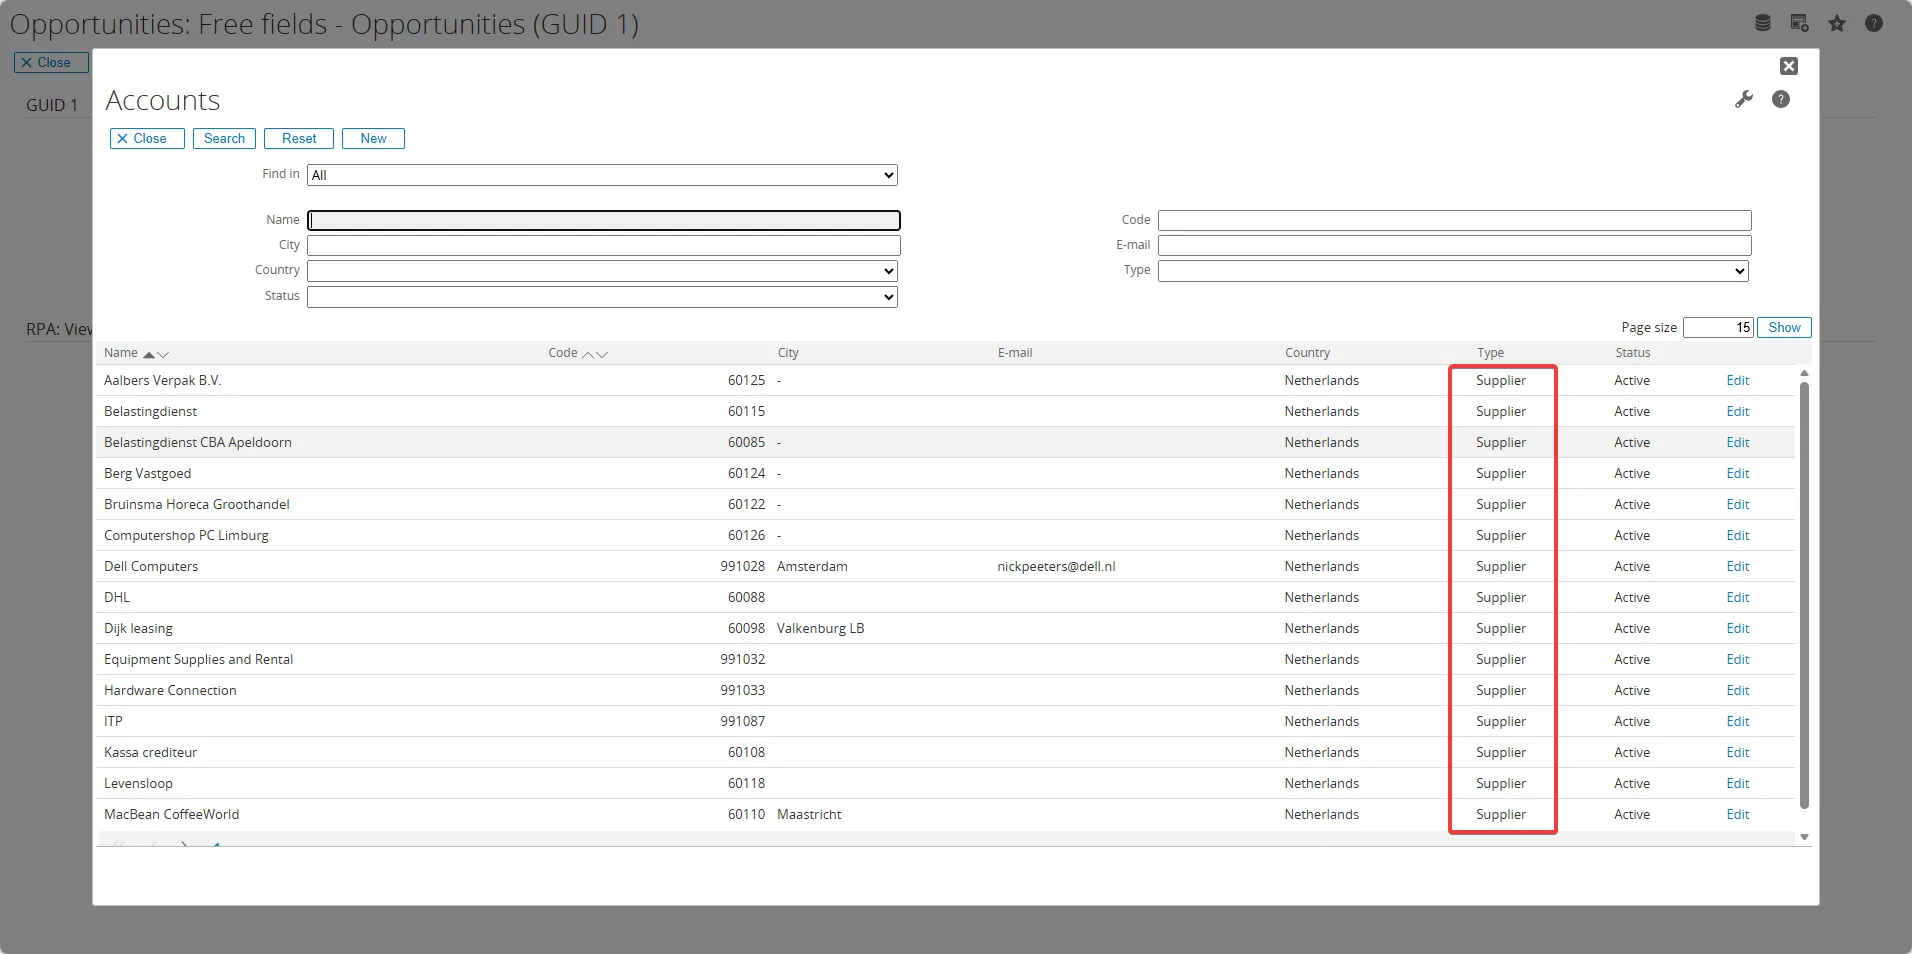Image resolution: width=1912 pixels, height=954 pixels.
Task: Sort Code column ascending using up arrow
Action: tap(589, 354)
